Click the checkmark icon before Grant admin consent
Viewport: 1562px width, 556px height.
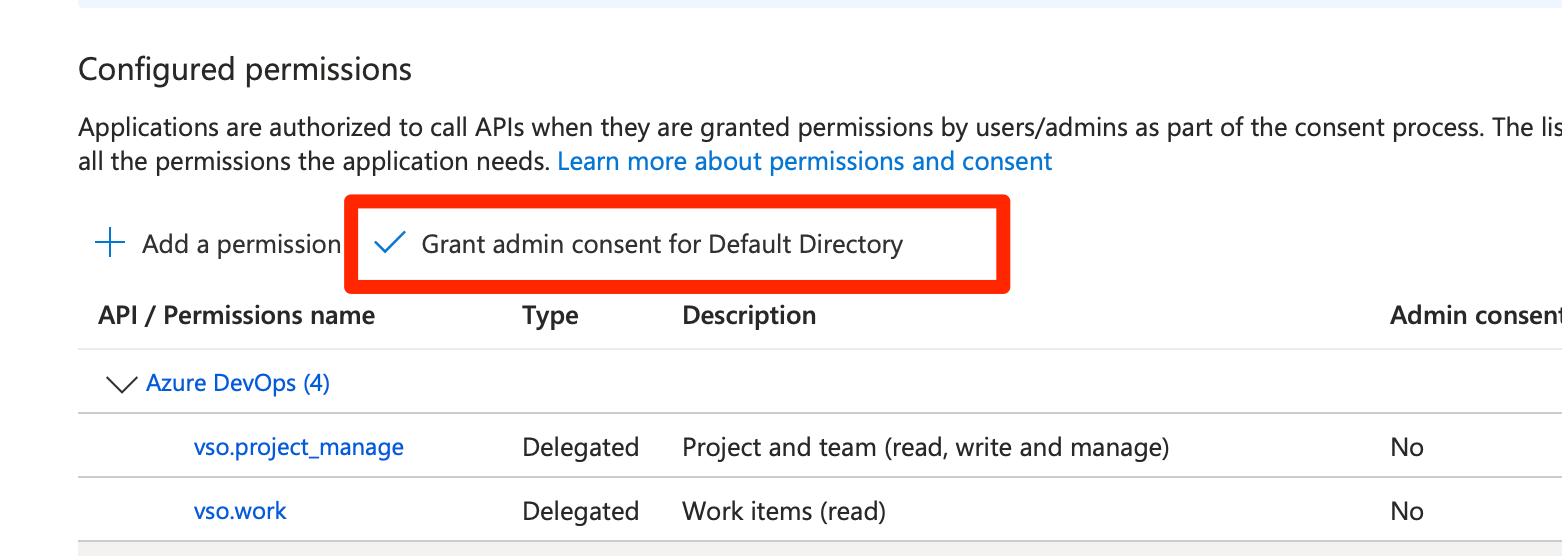tap(388, 243)
